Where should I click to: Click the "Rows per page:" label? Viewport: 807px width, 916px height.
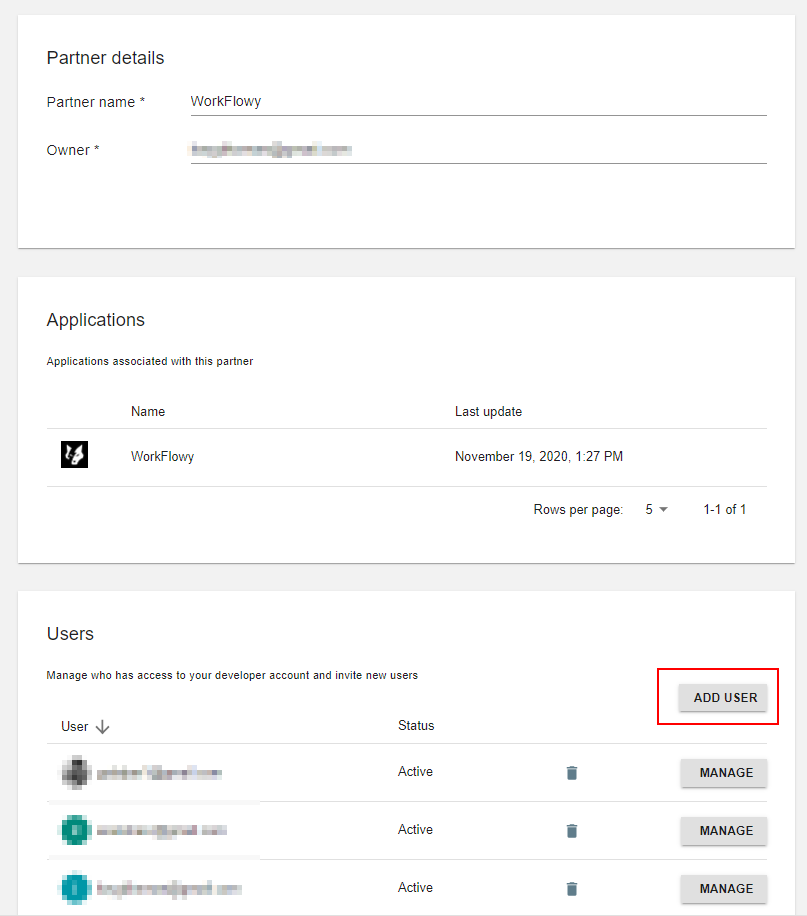(578, 509)
